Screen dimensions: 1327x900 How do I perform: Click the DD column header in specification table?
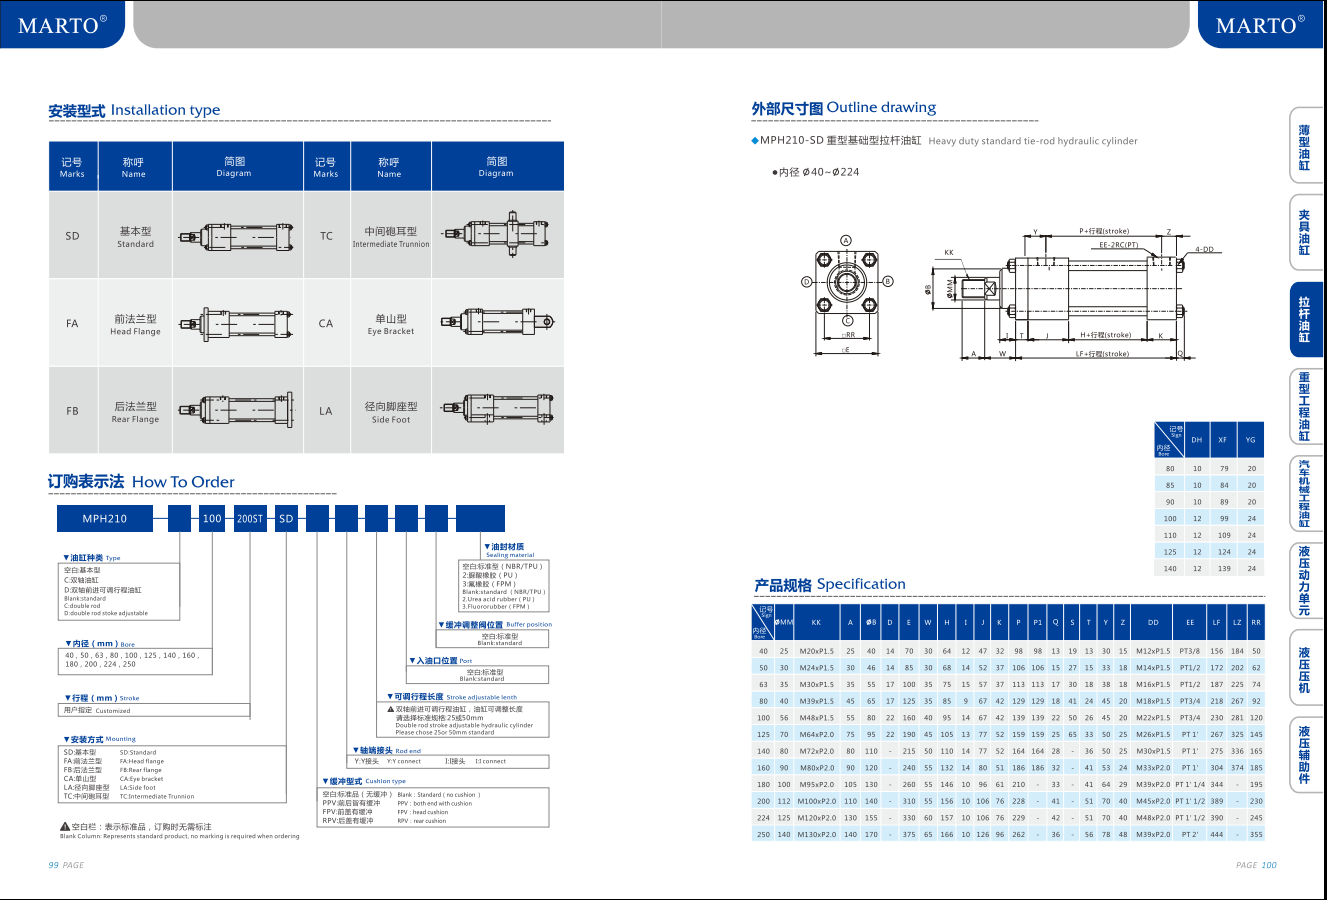(1153, 622)
